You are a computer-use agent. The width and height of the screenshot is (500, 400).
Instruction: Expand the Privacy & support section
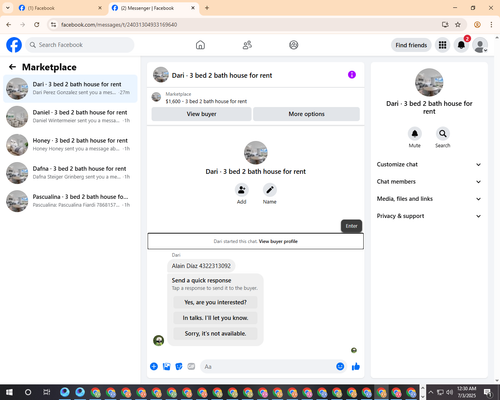(x=429, y=216)
